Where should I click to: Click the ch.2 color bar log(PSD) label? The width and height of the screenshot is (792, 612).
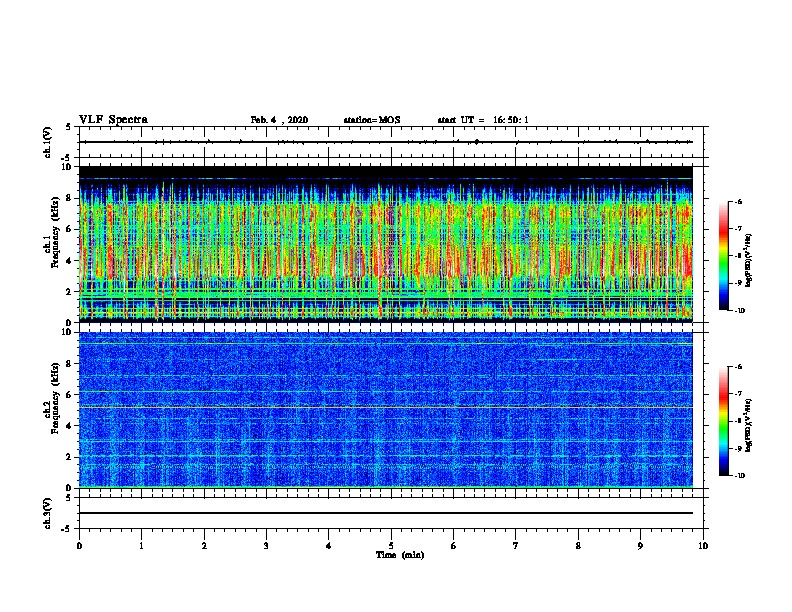749,425
